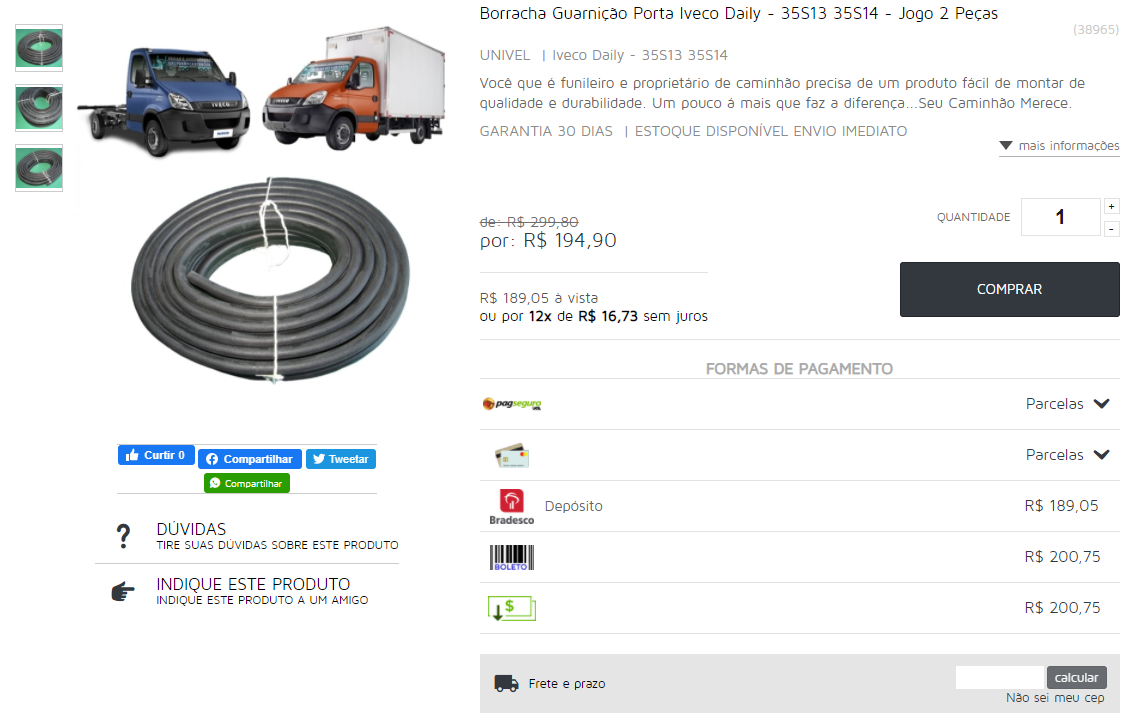Click the PagSeguro payment logo
The image size is (1137, 721).
(512, 404)
